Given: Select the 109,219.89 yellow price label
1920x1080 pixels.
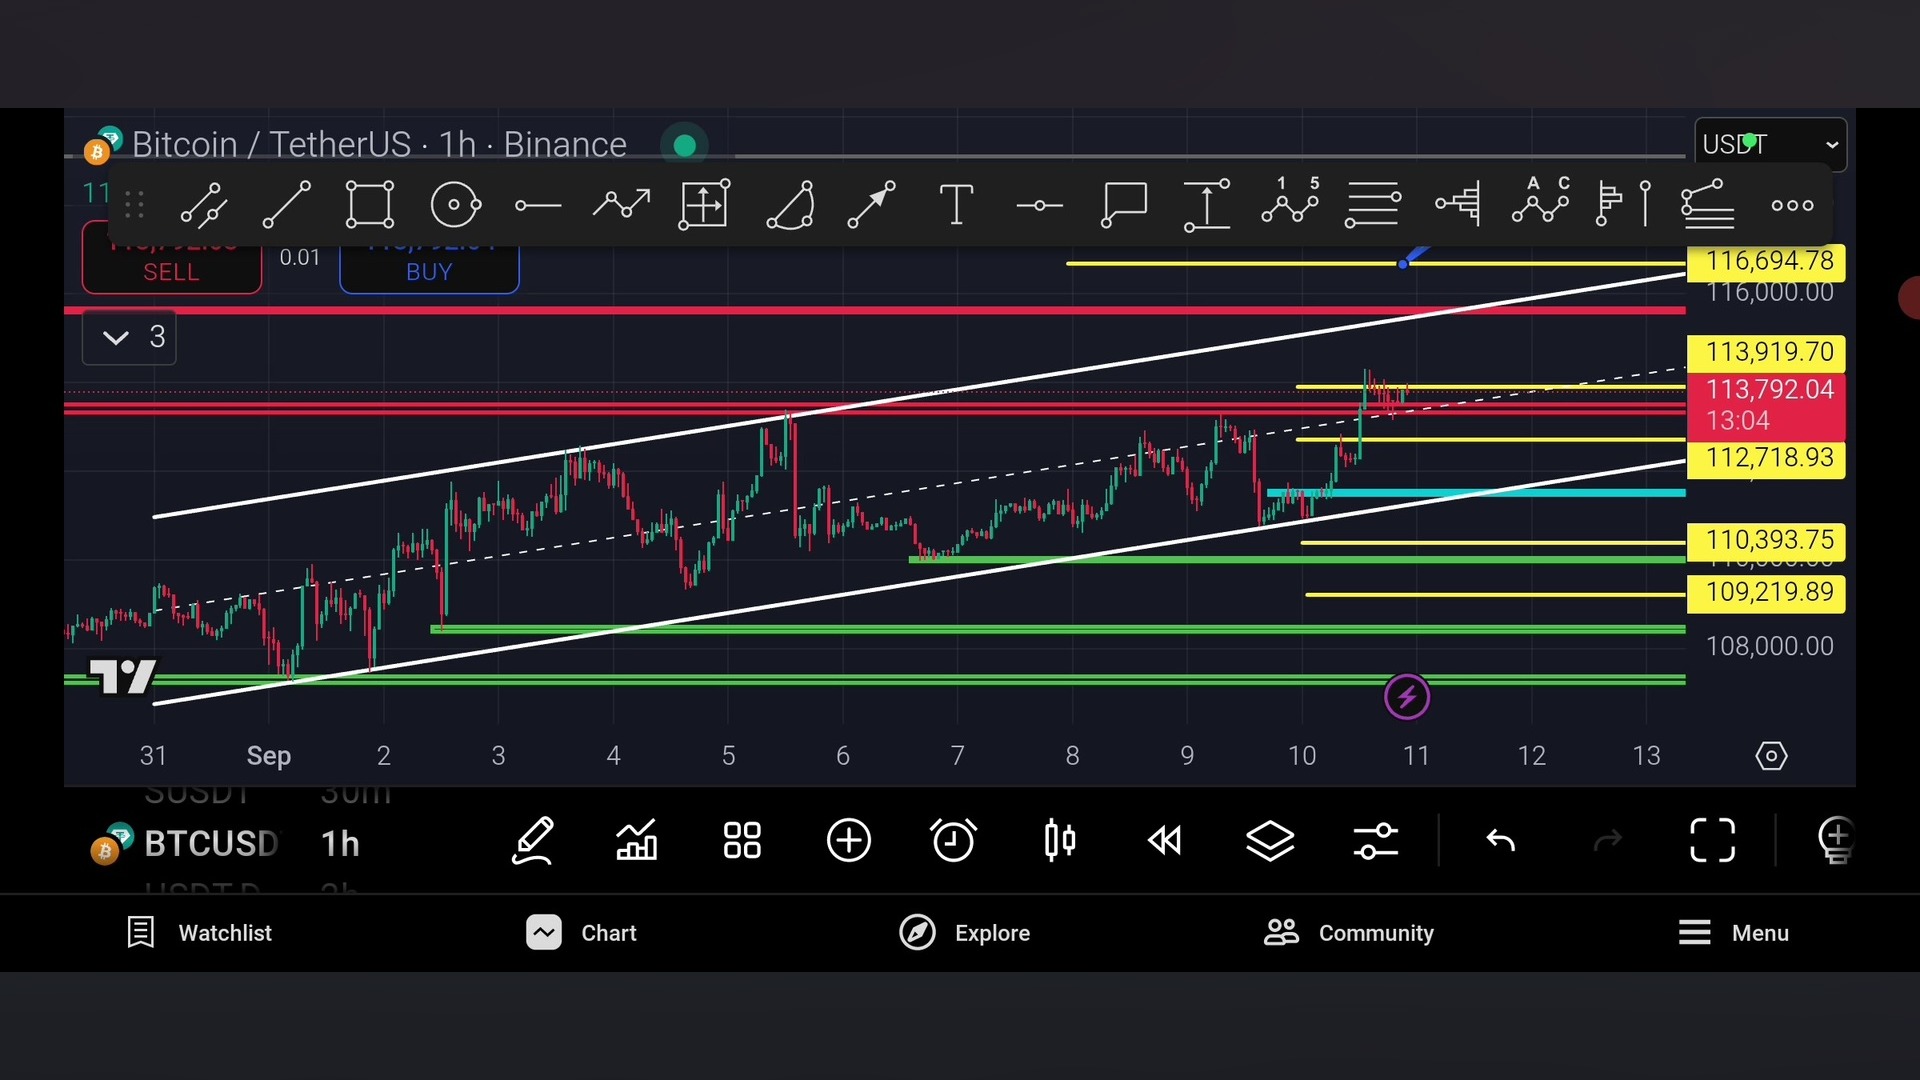Looking at the screenshot, I should 1766,593.
